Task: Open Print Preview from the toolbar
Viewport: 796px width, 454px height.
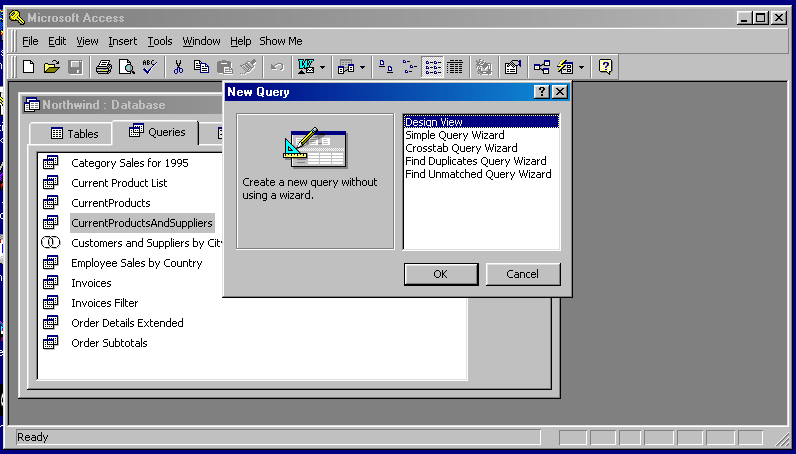Action: coord(126,67)
